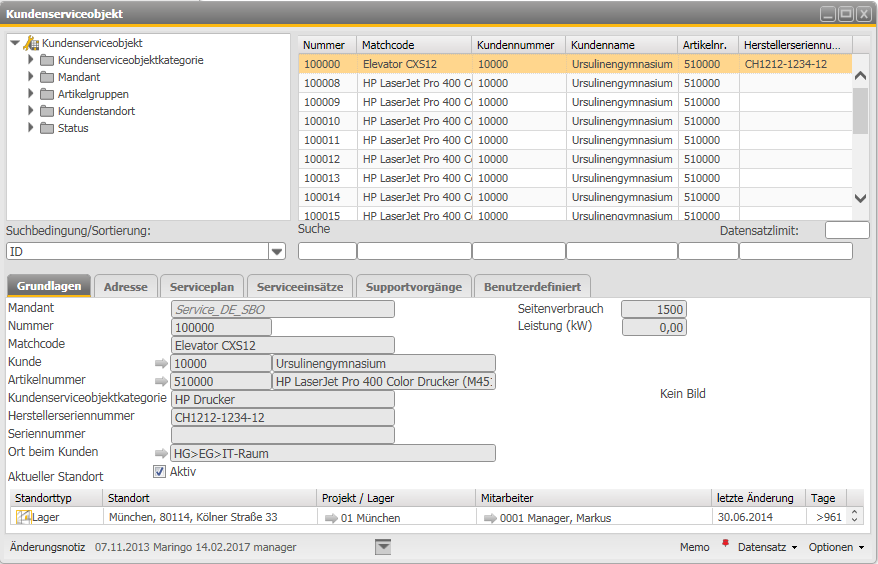Click the letzte Änderung date 30.06.2014
This screenshot has height=564, width=878.
759,516
